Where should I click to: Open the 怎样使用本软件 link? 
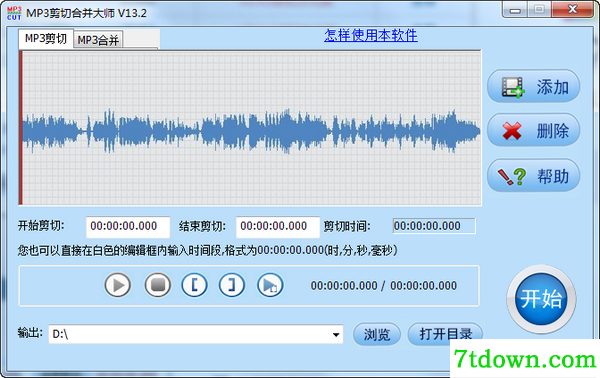point(371,36)
